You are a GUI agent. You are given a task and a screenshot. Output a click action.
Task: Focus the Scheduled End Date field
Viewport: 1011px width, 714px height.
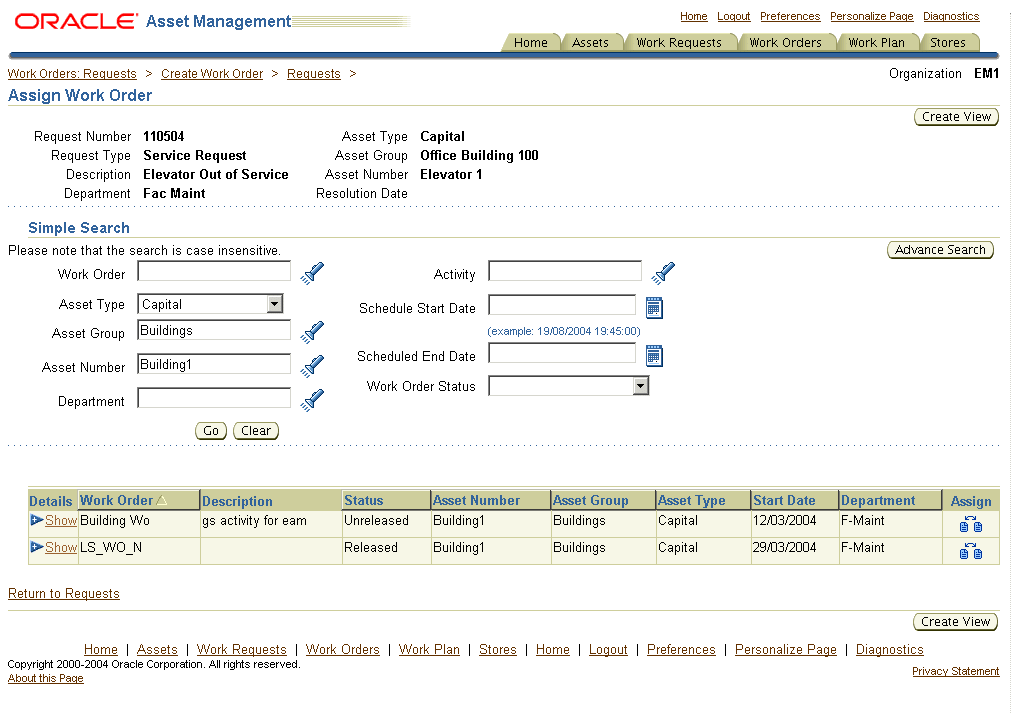click(562, 353)
